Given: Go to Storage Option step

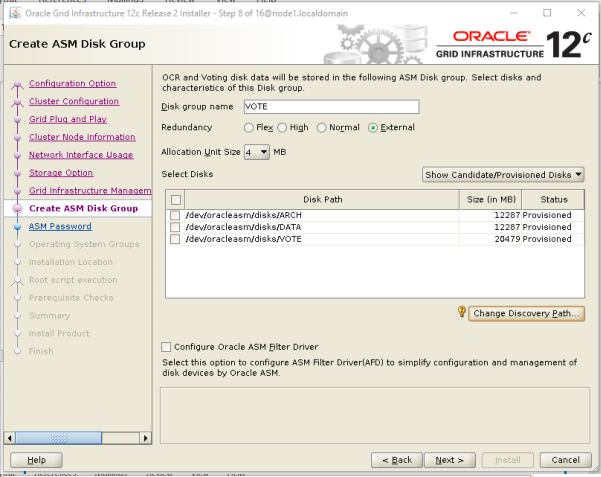Looking at the screenshot, I should (x=61, y=173).
